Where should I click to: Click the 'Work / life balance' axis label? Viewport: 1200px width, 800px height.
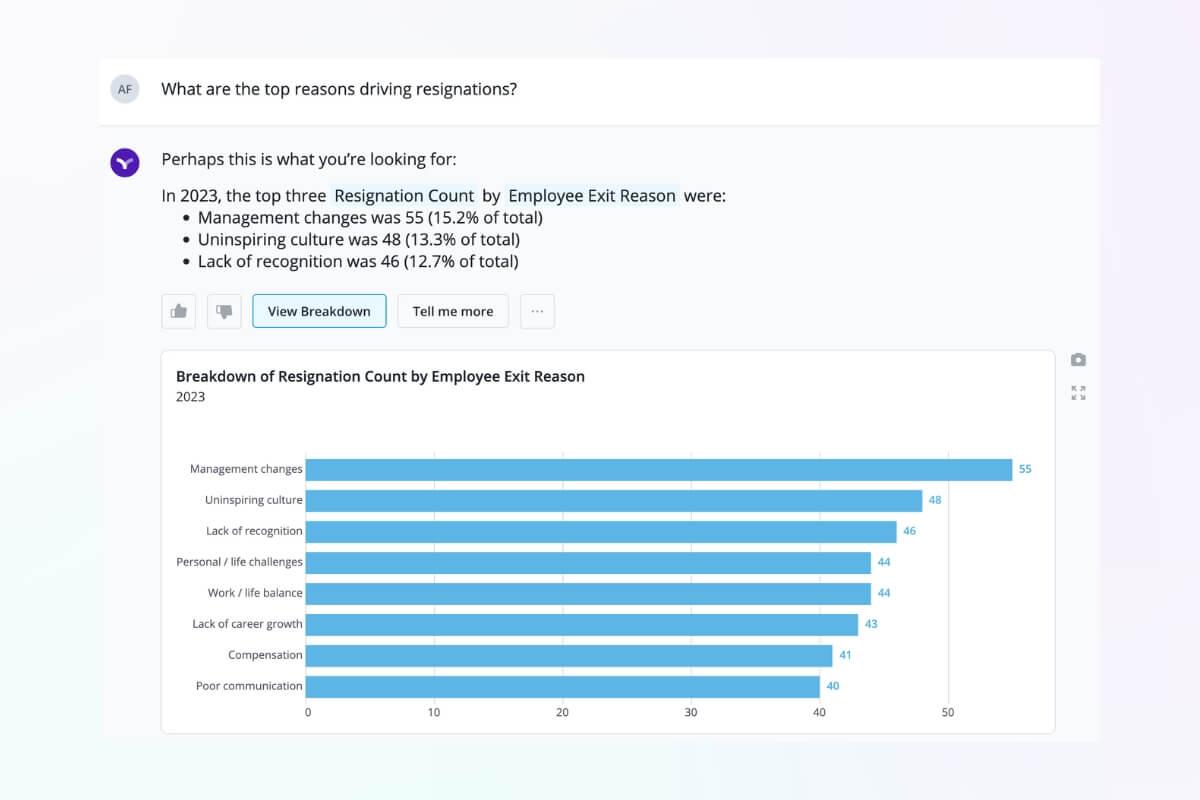(x=255, y=593)
